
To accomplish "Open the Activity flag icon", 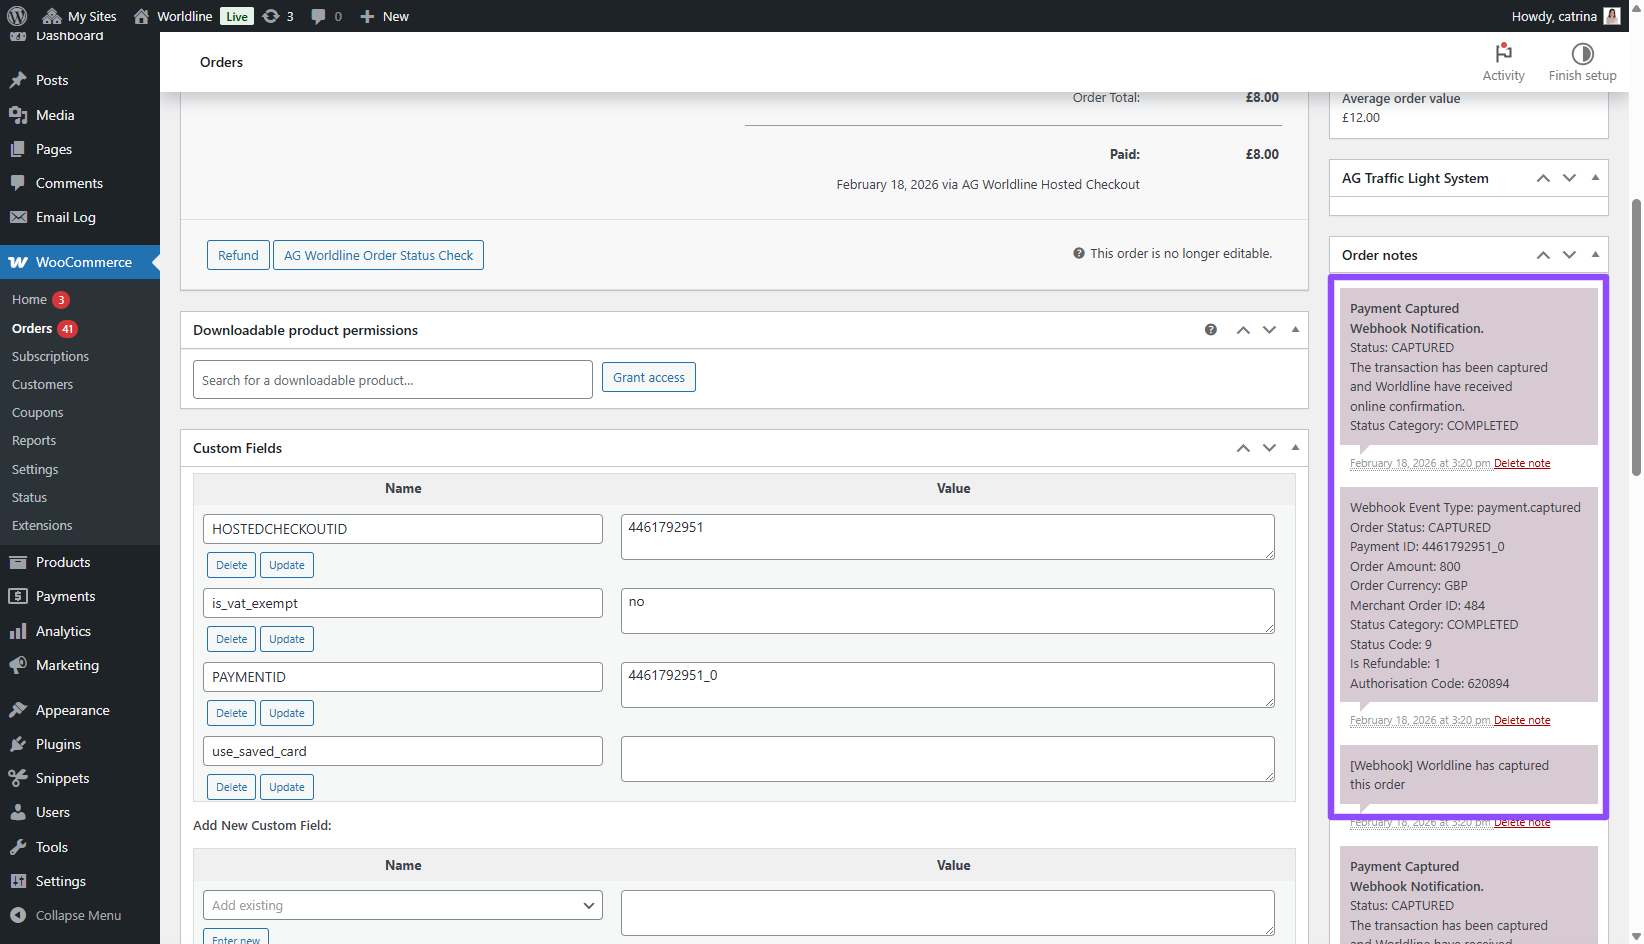I will click(1503, 54).
